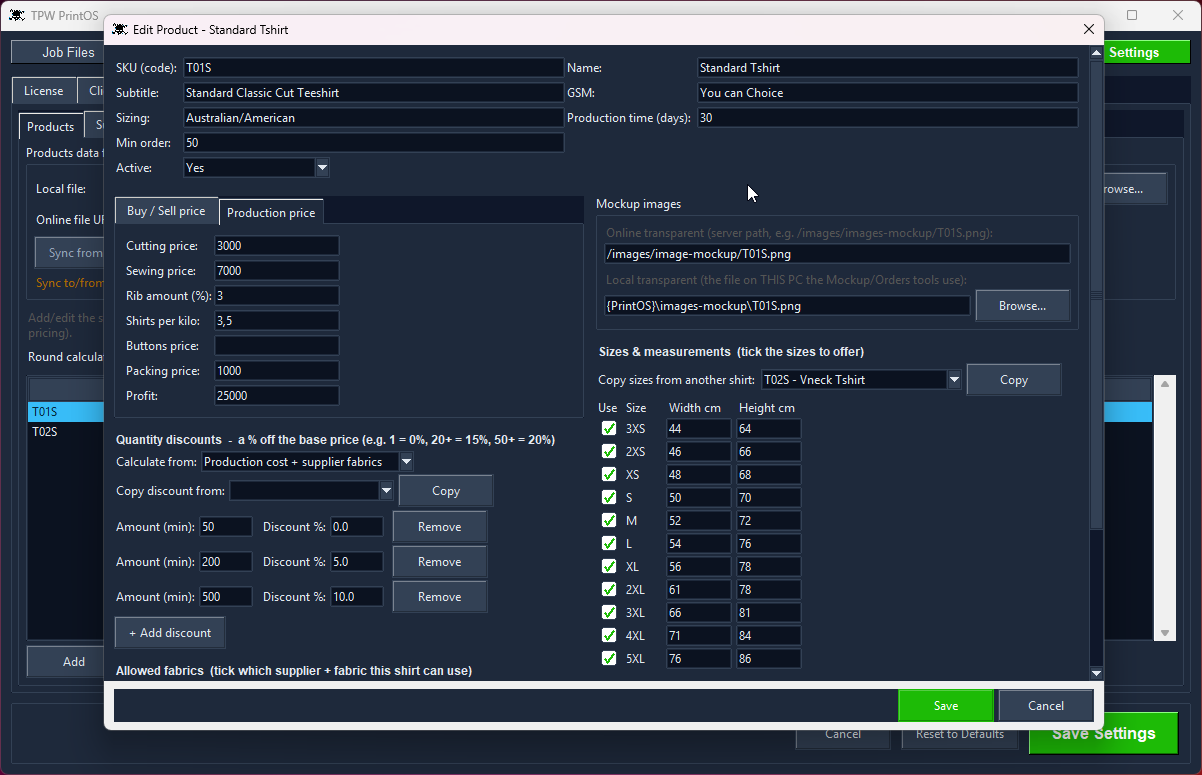Copy sizes from T02S Vneck Tshirt
1202x775 pixels.
1014,380
